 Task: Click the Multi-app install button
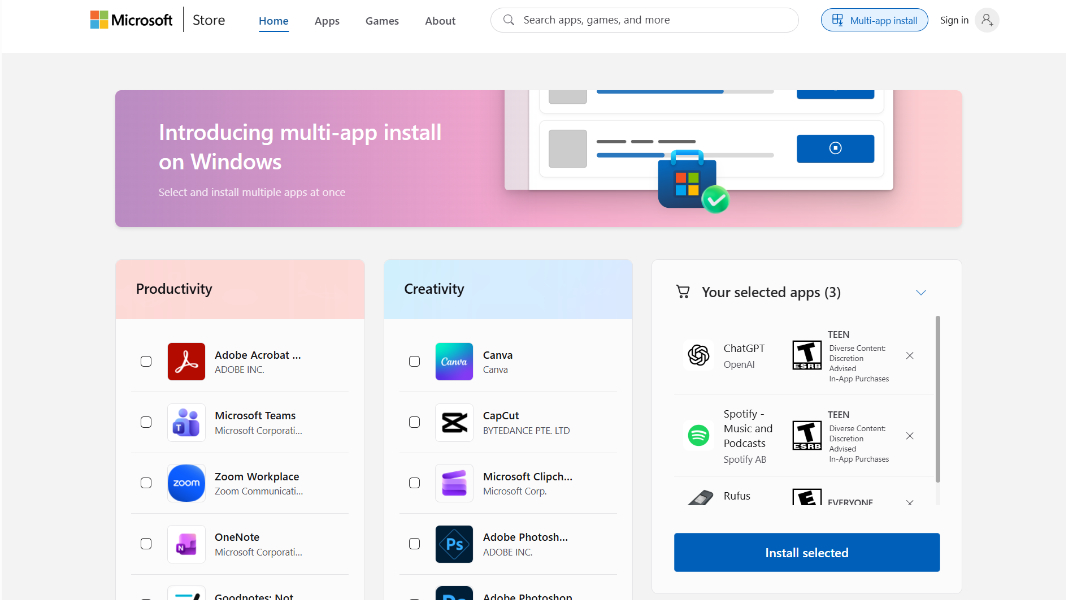point(874,19)
